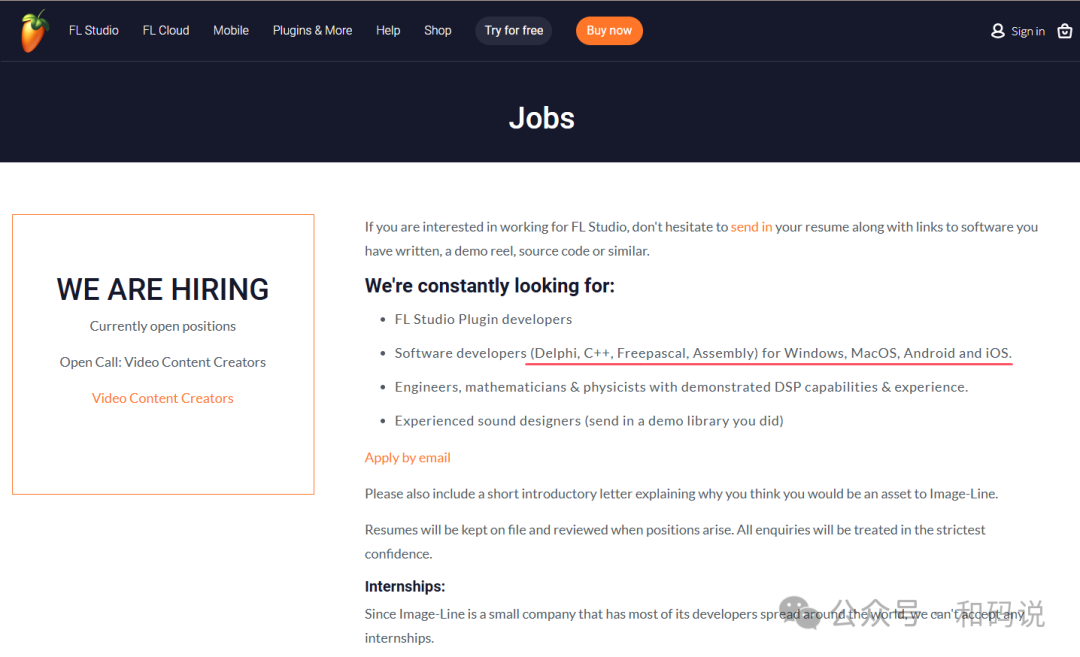Viewport: 1080px width, 657px height.
Task: Click the user account icon
Action: (997, 31)
